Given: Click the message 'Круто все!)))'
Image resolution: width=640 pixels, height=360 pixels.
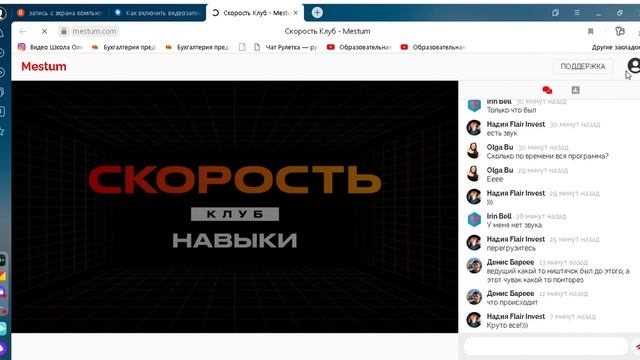Looking at the screenshot, I should 507,325.
